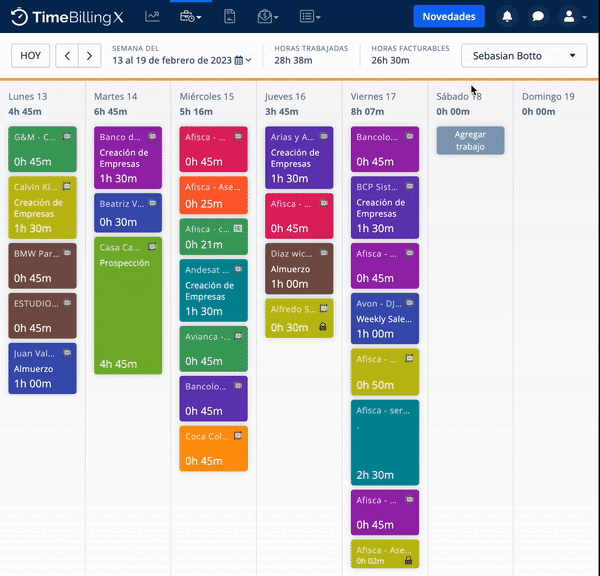Click the 'Domingo 19' day header
The image size is (600, 576).
[x=548, y=96]
